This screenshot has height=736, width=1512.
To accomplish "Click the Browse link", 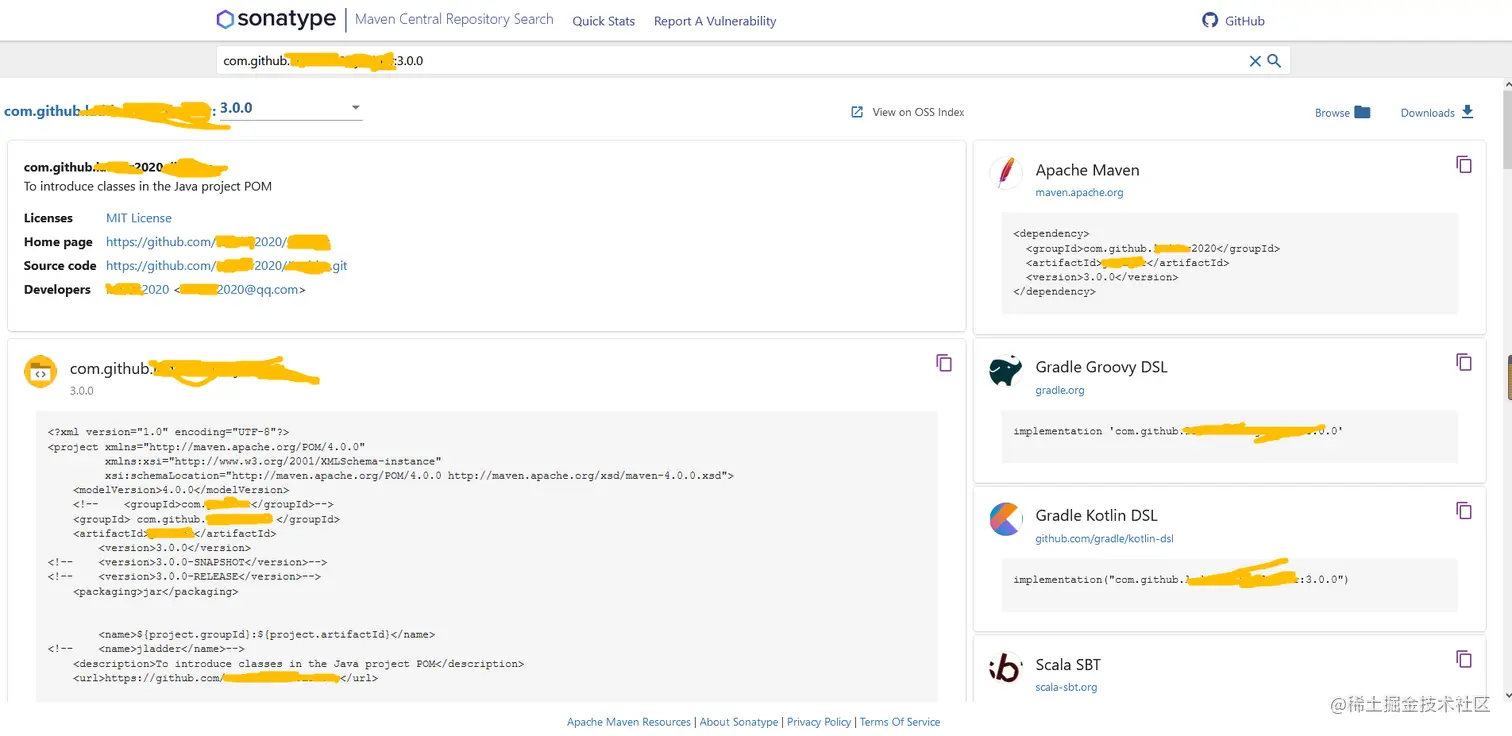I will point(1332,113).
